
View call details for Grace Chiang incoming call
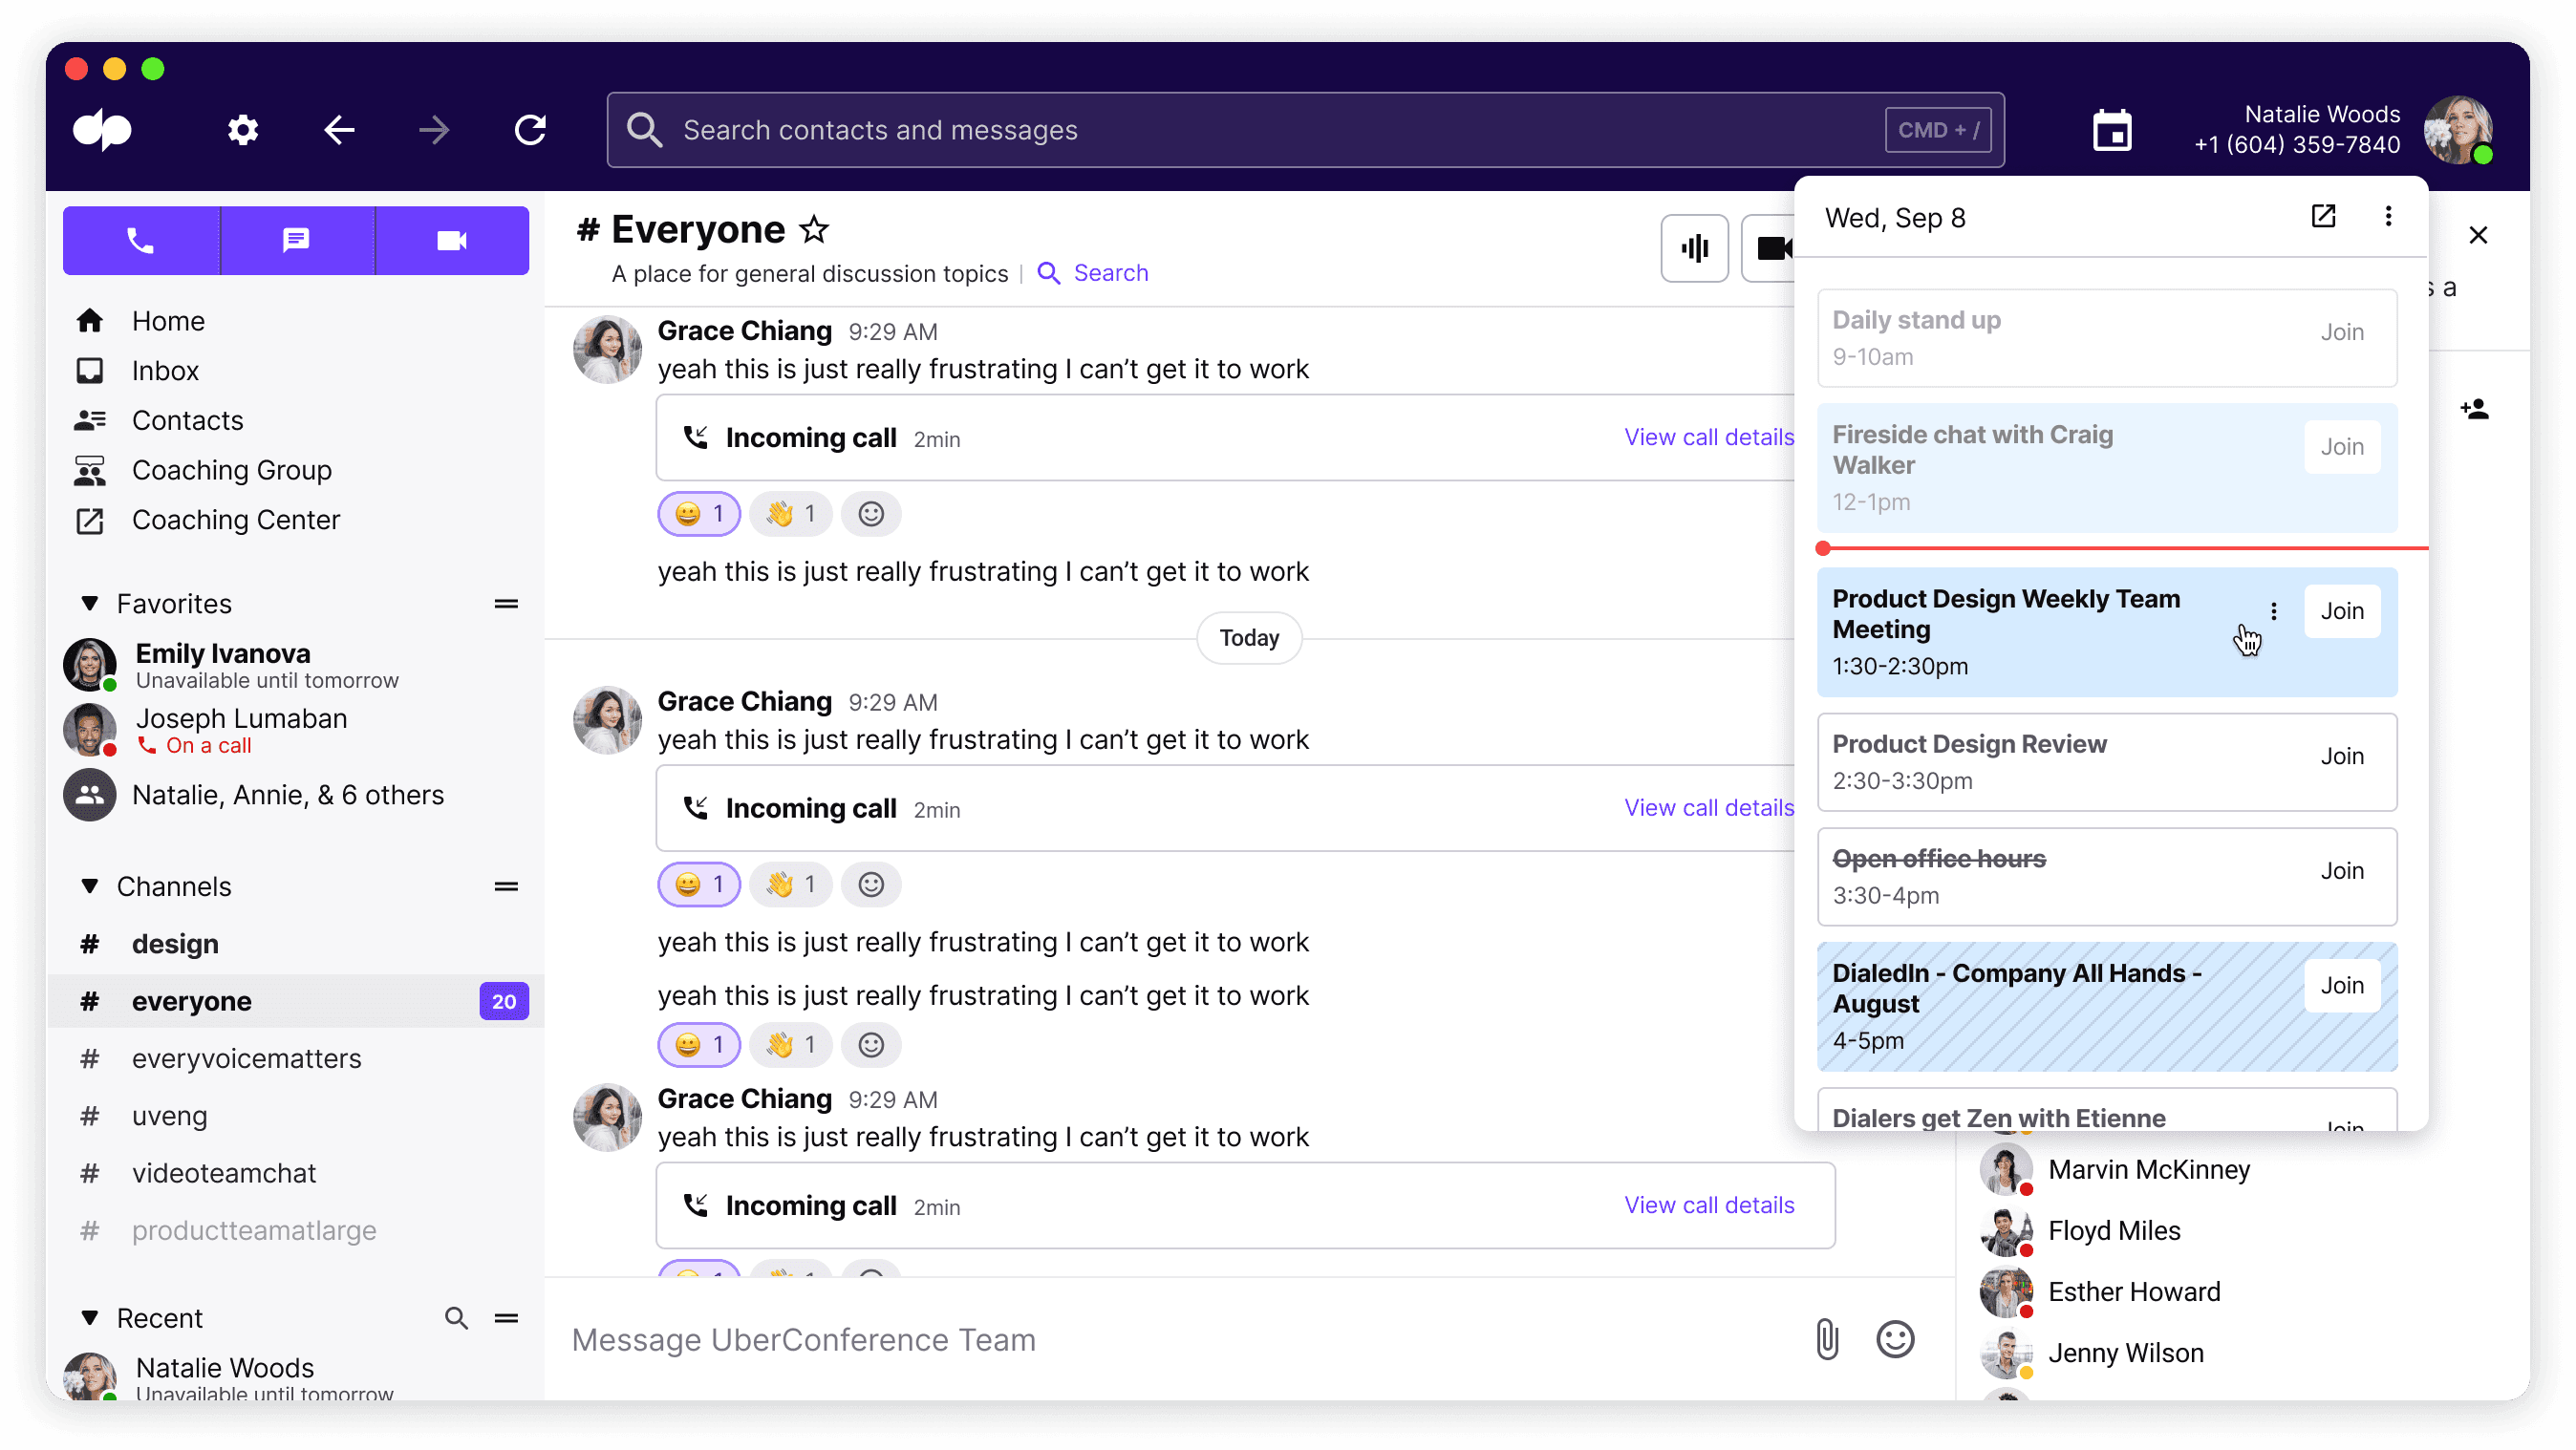(x=1709, y=437)
